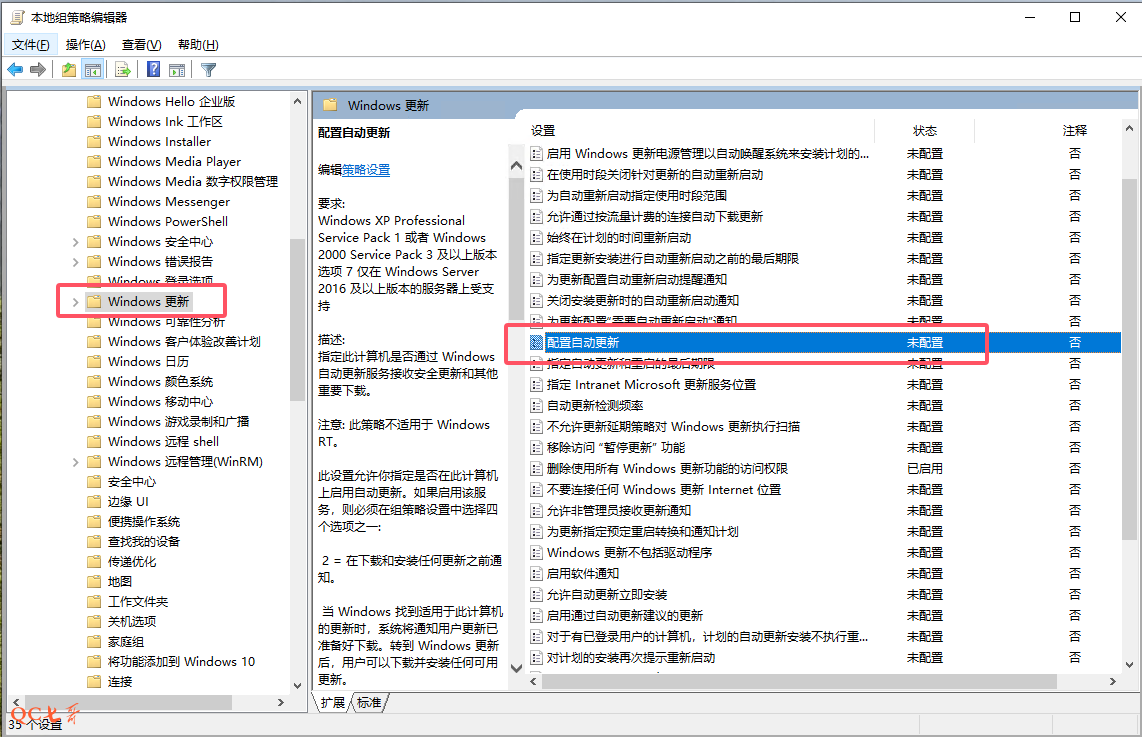The image size is (1142, 737).
Task: Open the 查看(V) menu
Action: coord(141,45)
